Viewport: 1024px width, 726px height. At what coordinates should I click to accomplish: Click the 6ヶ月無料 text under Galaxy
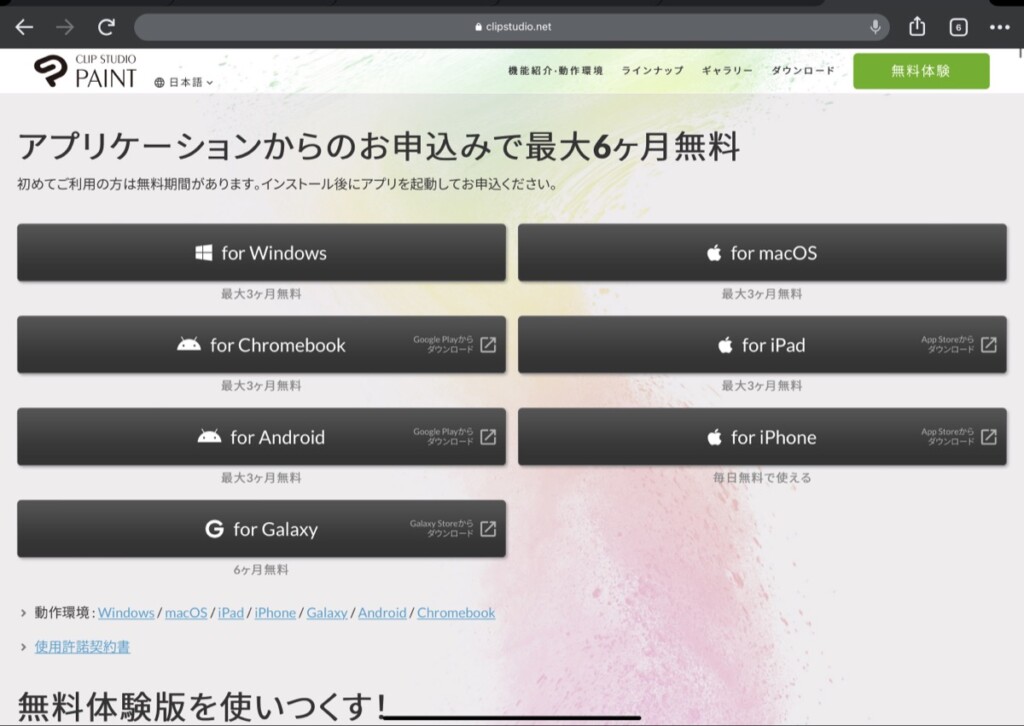click(x=261, y=570)
